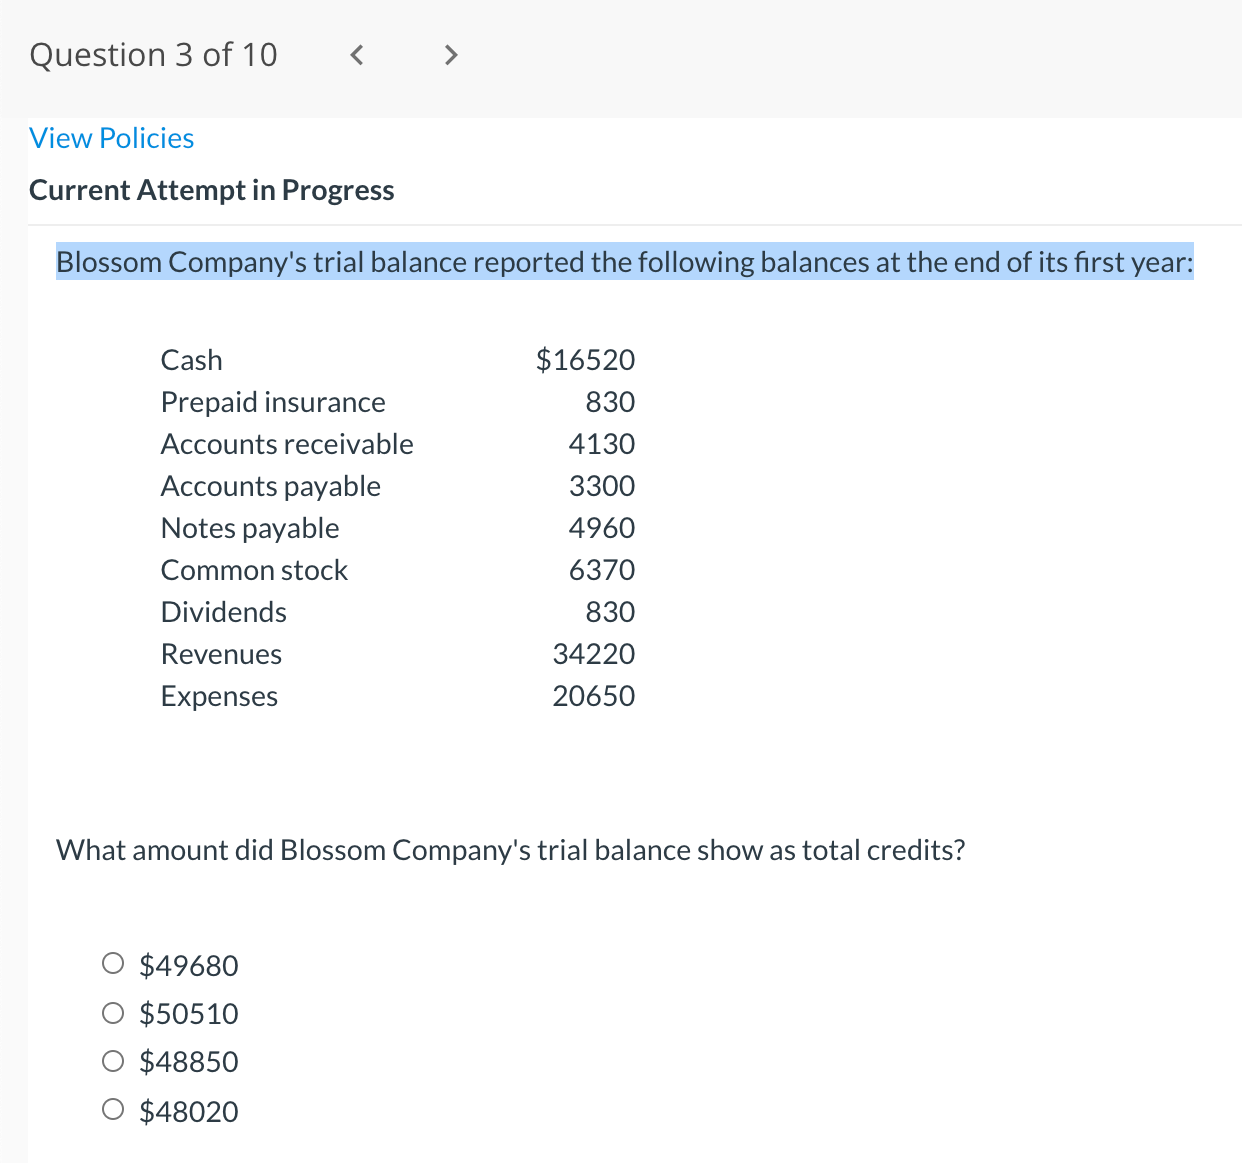Select the $48020 answer option
The image size is (1242, 1163).
point(113,1109)
